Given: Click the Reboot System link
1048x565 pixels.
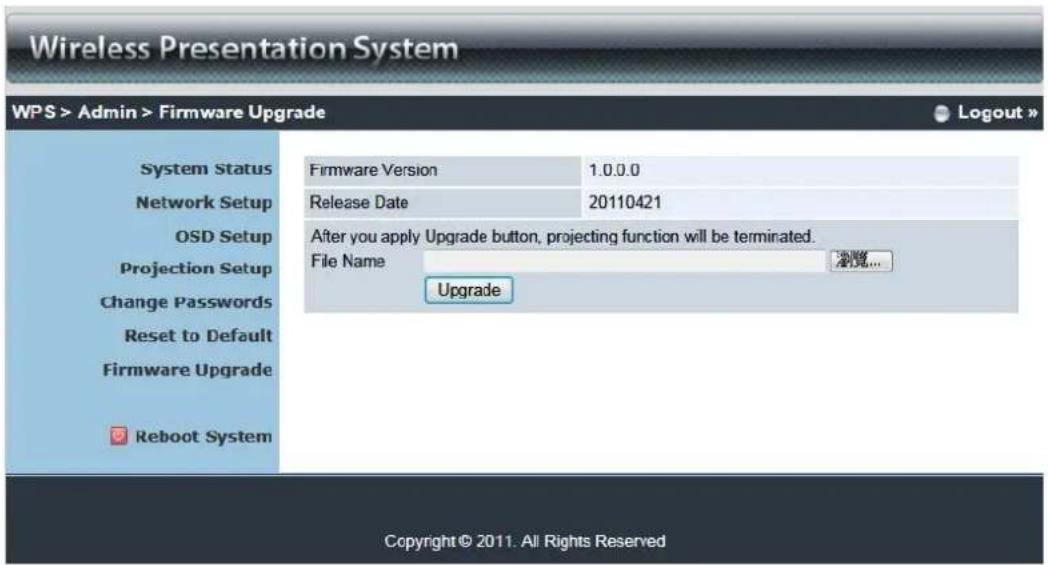Looking at the screenshot, I should (203, 437).
